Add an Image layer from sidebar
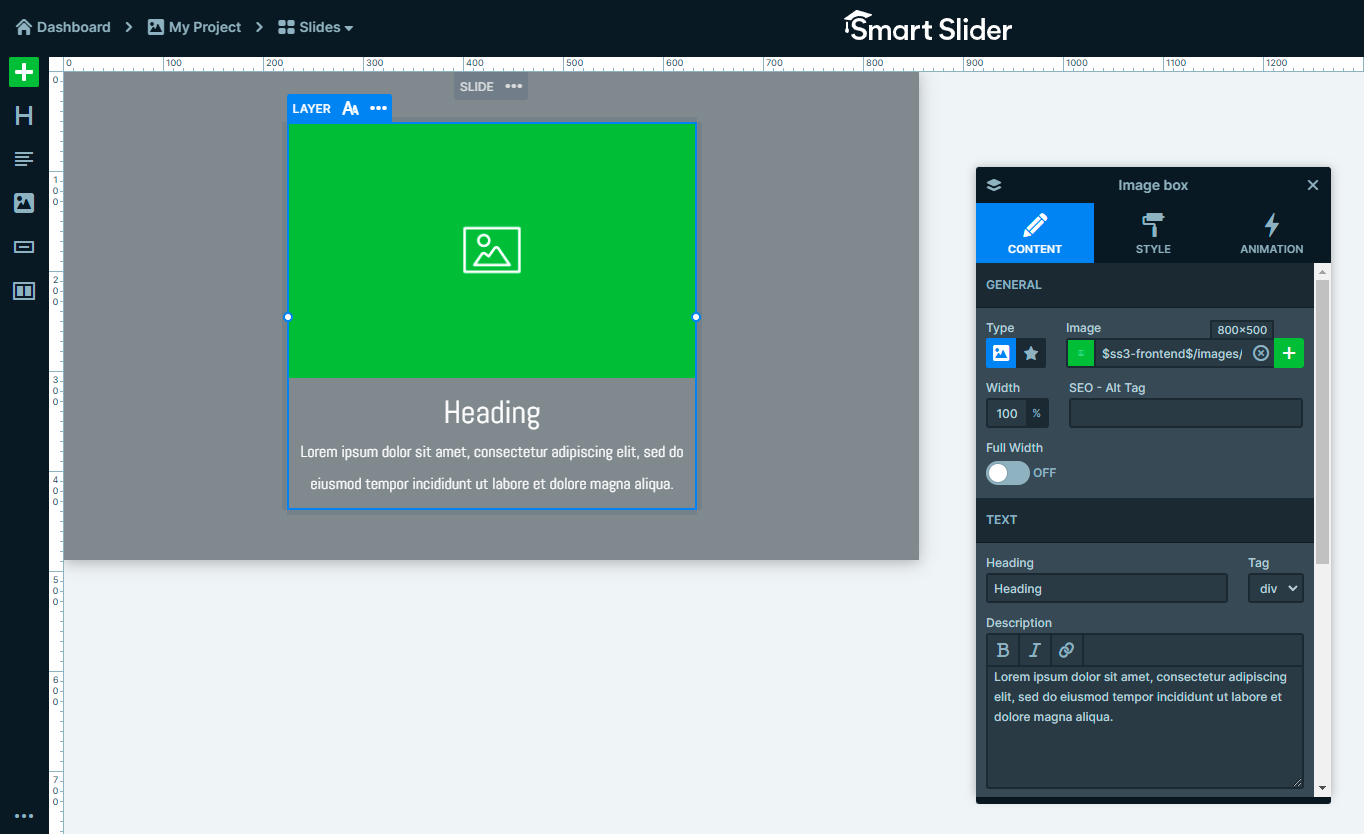Viewport: 1364px width, 834px height. (x=24, y=203)
